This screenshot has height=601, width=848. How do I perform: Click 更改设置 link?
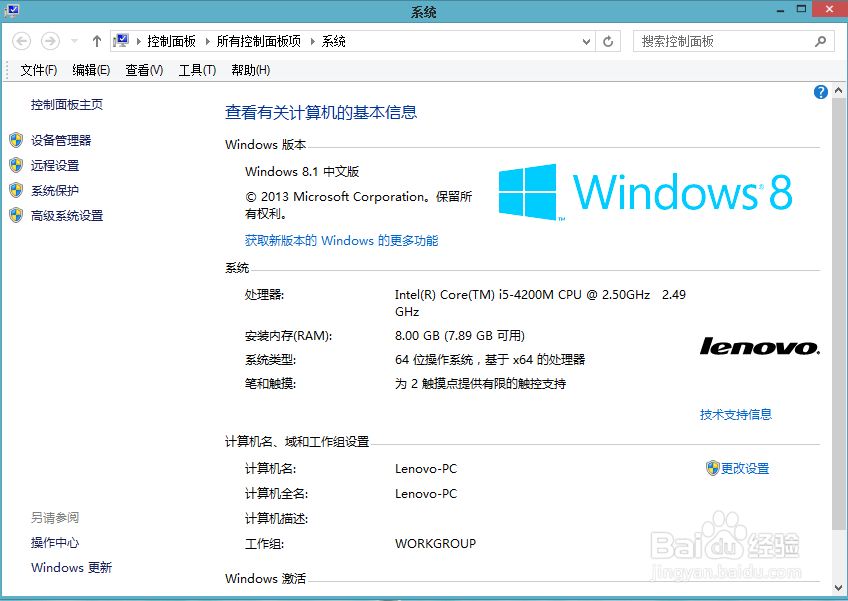coord(745,468)
